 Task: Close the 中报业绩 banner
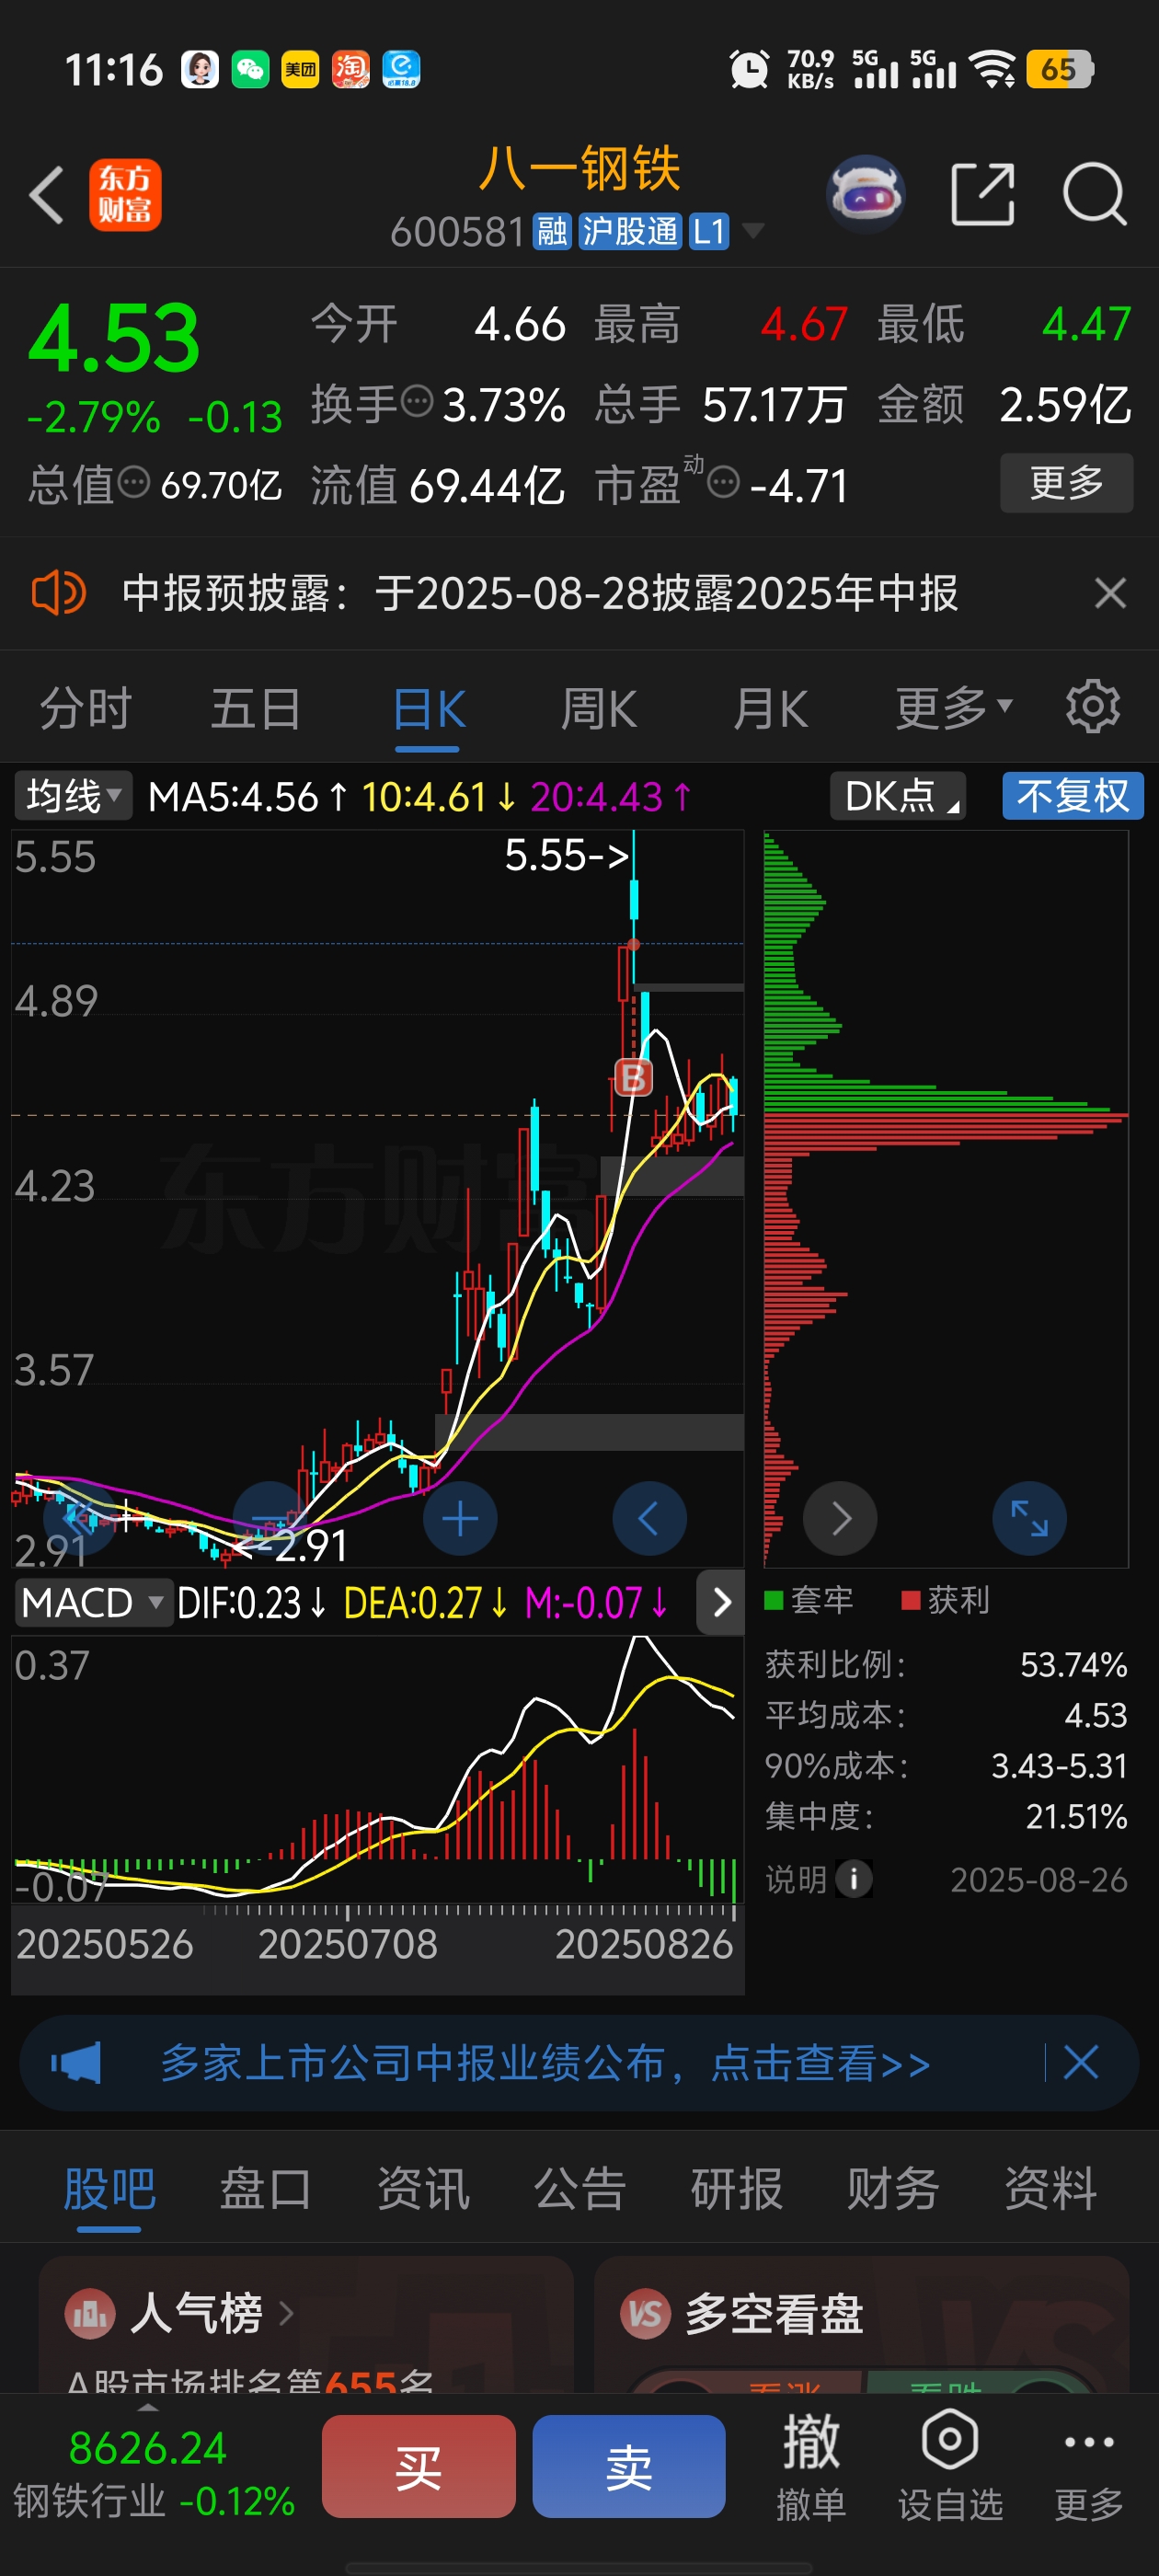1081,2062
